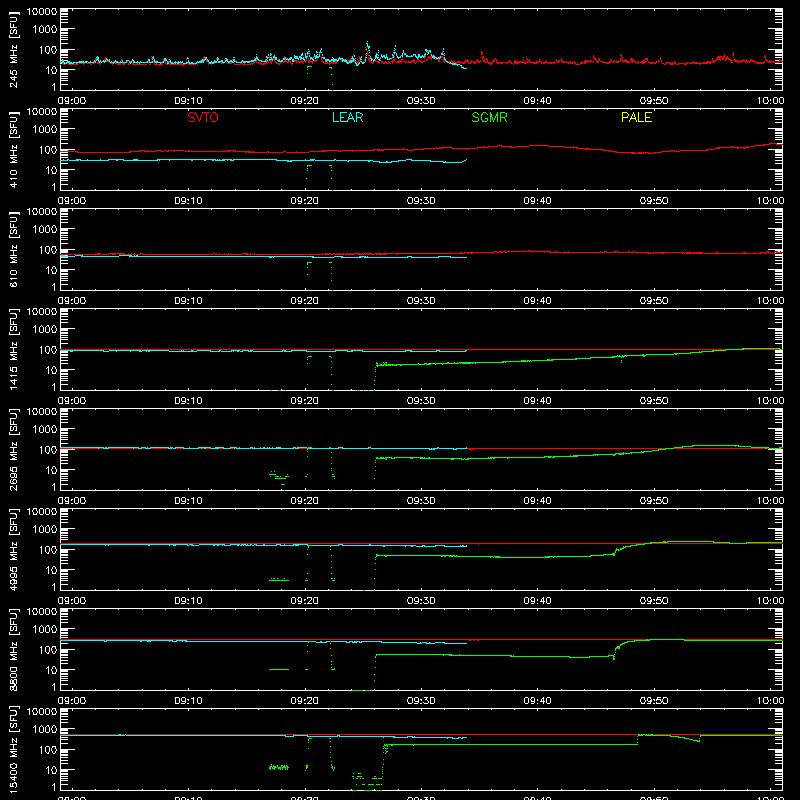Screen dimensions: 800x800
Task: Click the 10 tick label of 2695 MHz plot
Action: pos(51,470)
